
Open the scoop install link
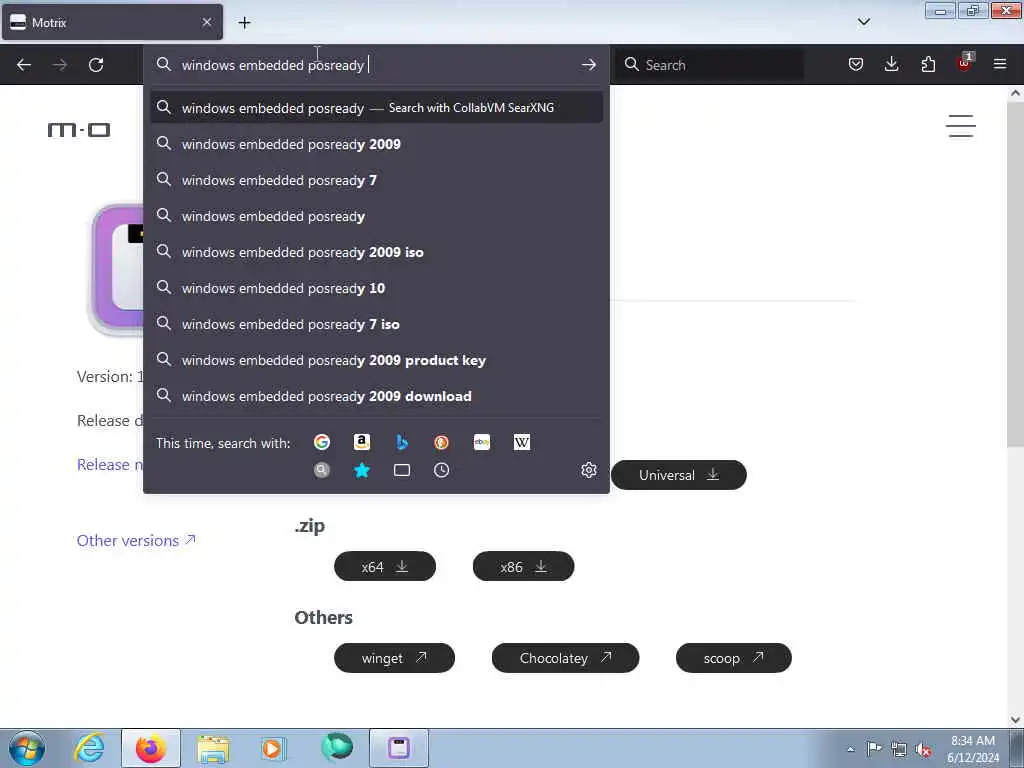733,658
